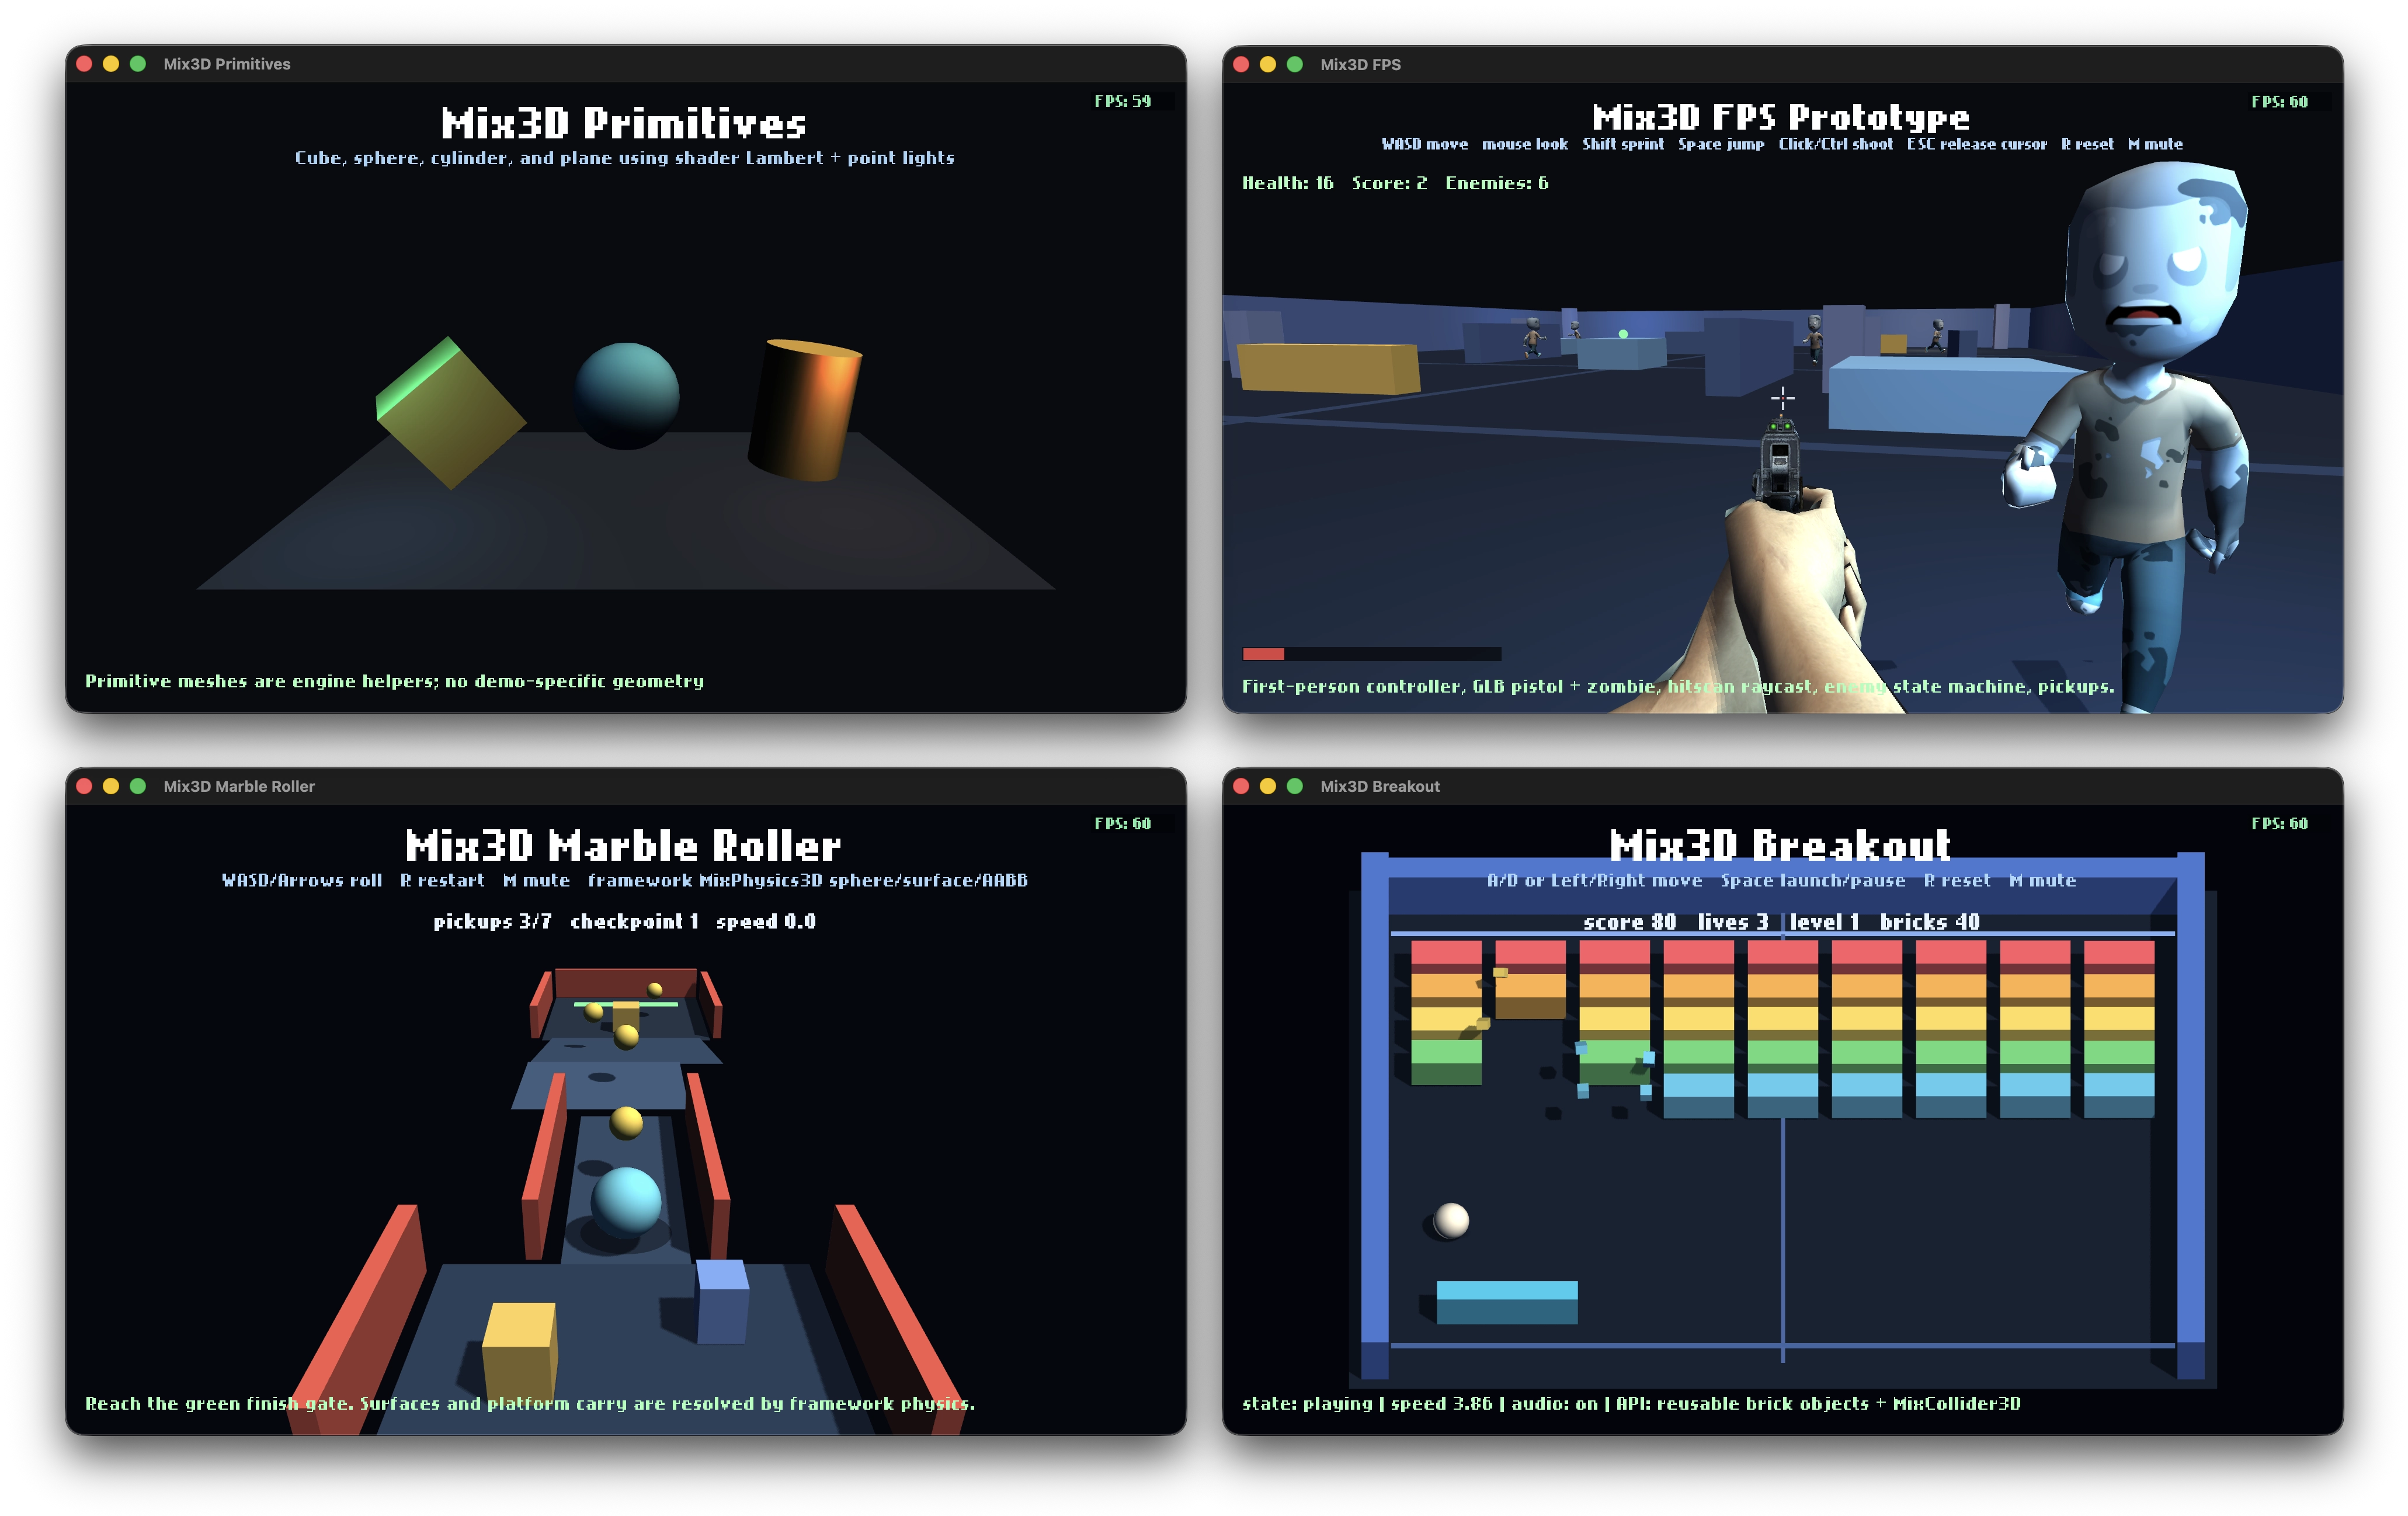Click 'First-person controller' footer text in FPS window
The height and width of the screenshot is (1516, 2408).
pos(1677,686)
